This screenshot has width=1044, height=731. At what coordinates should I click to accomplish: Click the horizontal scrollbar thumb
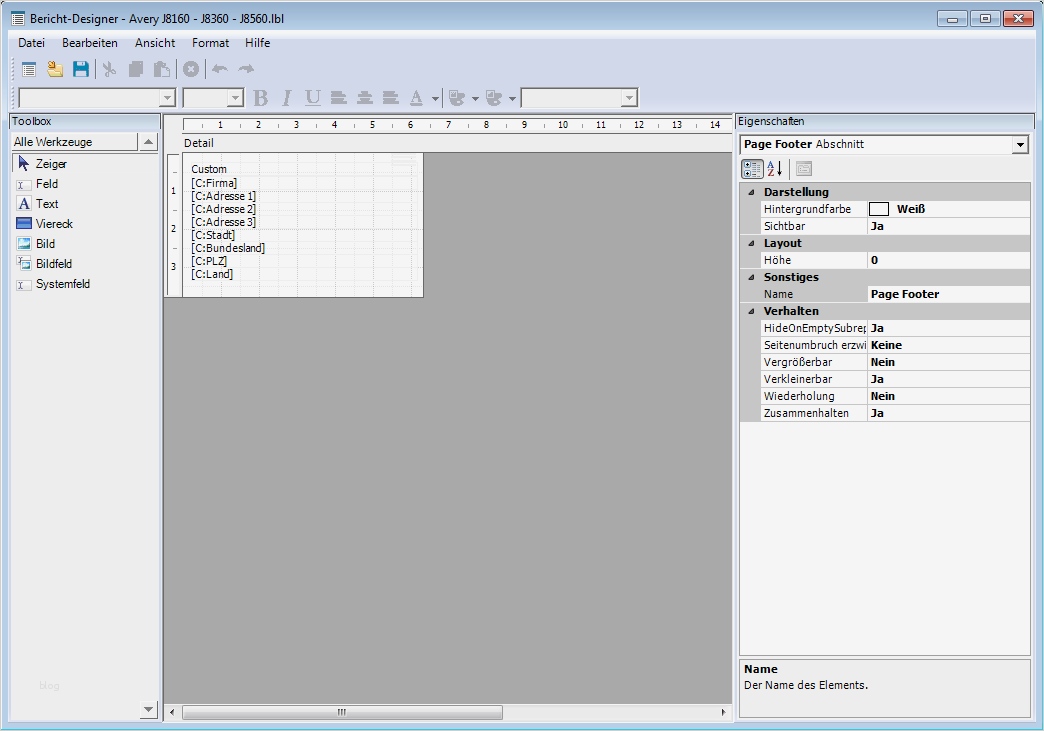pos(342,712)
